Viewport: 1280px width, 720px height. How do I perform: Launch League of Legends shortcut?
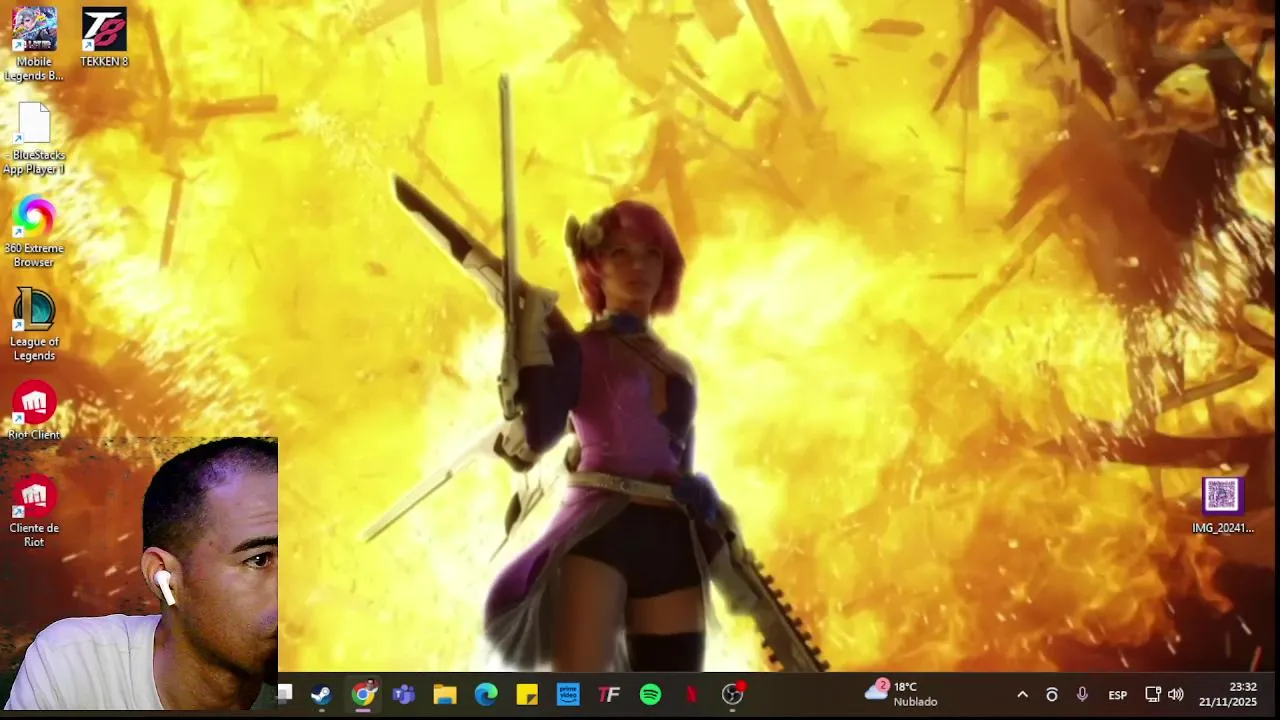click(34, 325)
